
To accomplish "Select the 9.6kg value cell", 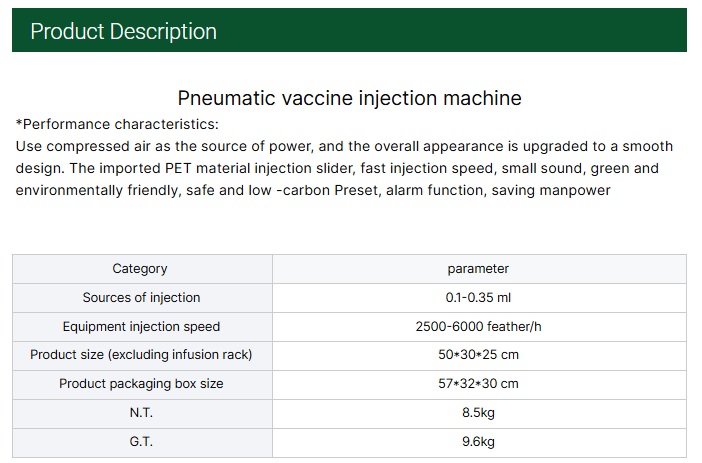I will 478,442.
